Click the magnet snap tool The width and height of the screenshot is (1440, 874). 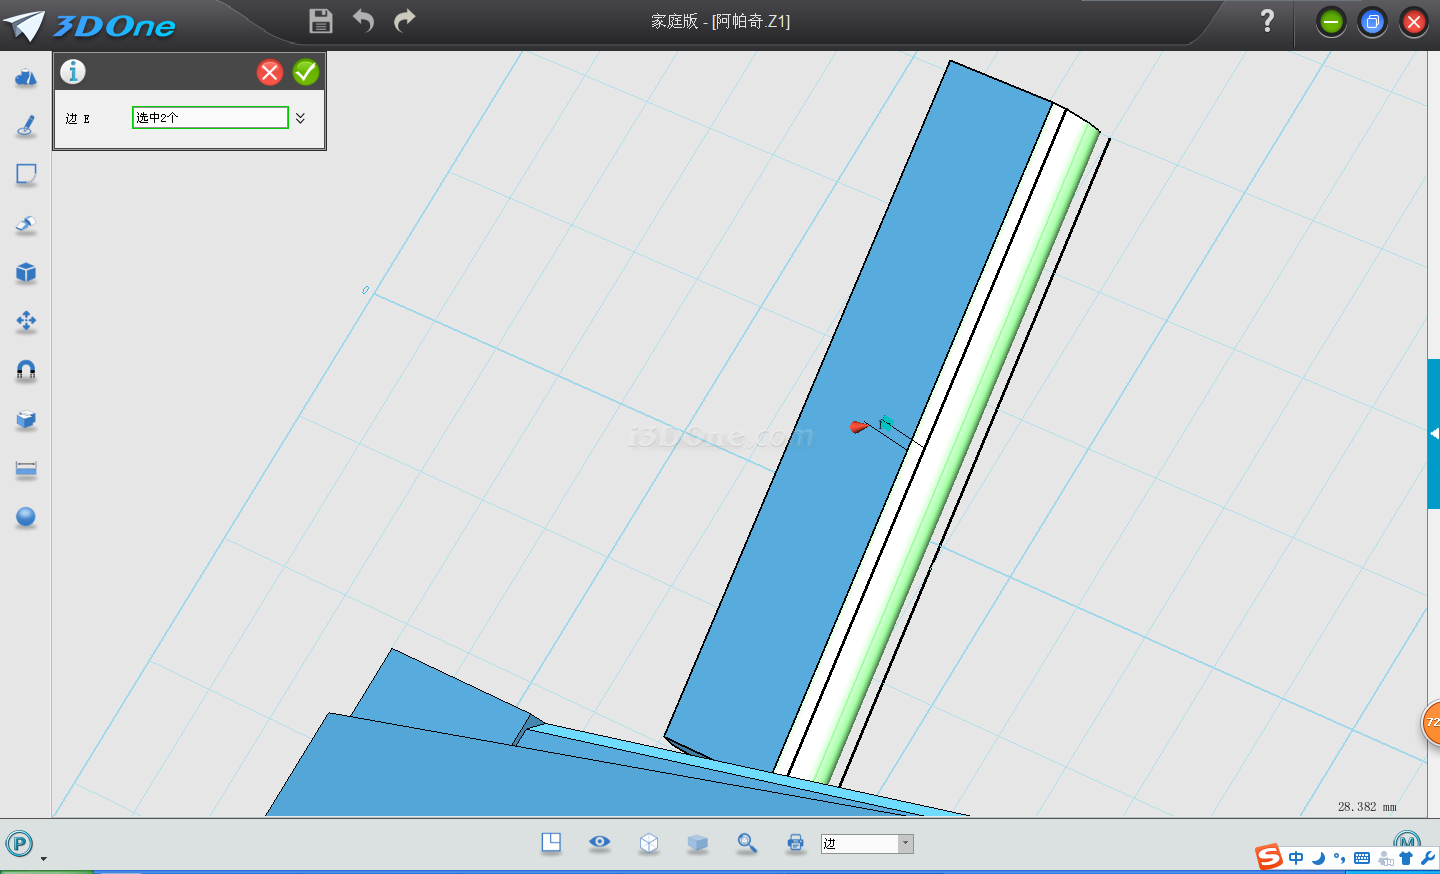pos(26,371)
